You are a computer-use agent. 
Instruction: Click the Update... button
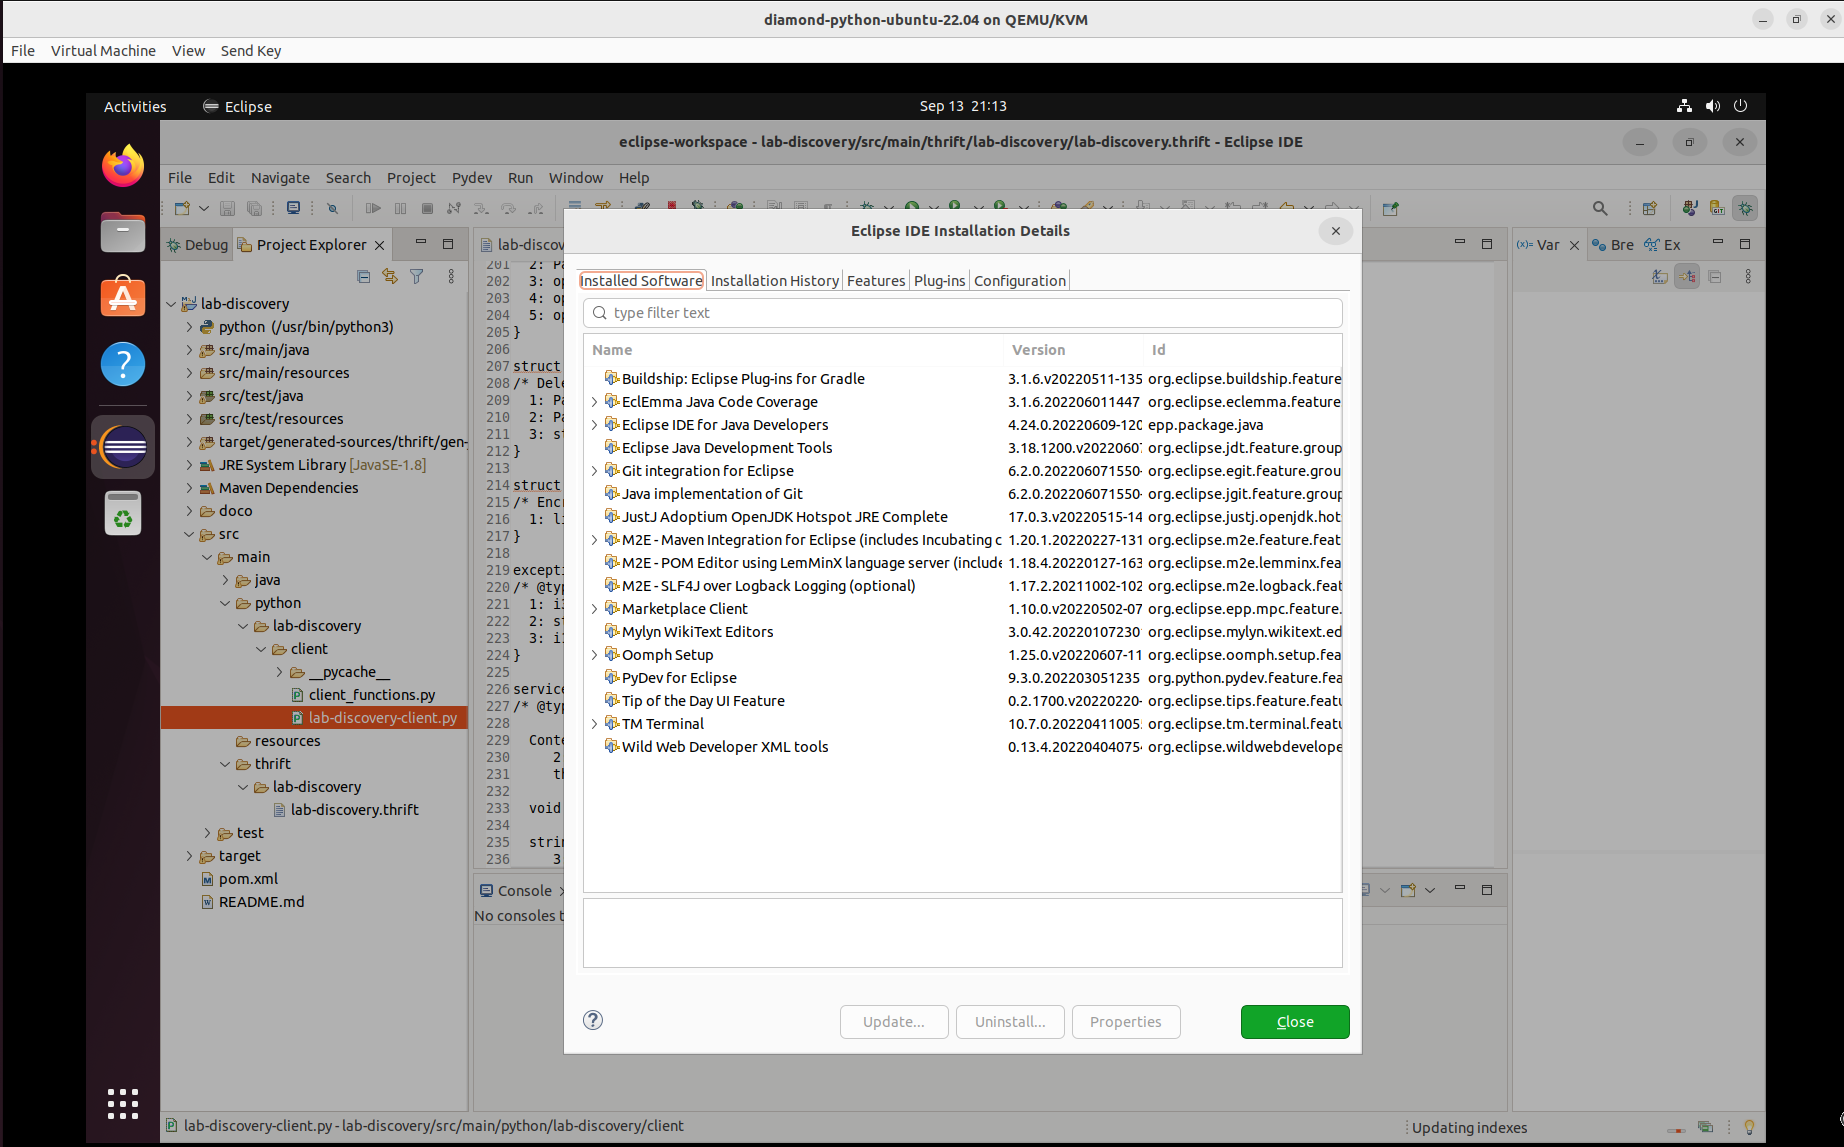894,1022
